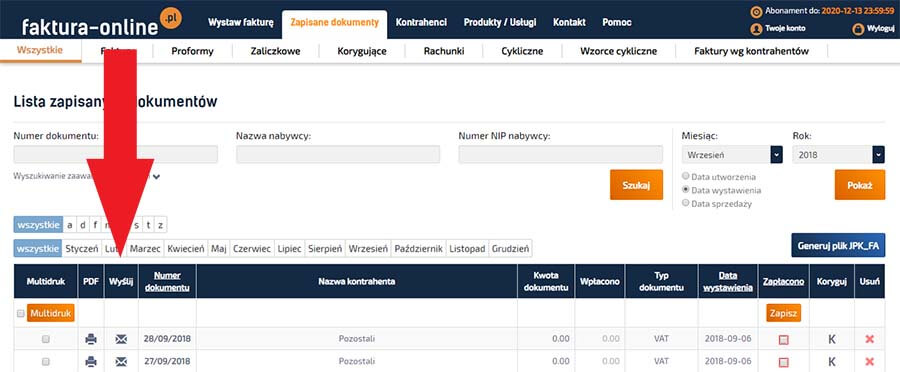
Task: Filter contractors by letter z
Action: tap(161, 224)
